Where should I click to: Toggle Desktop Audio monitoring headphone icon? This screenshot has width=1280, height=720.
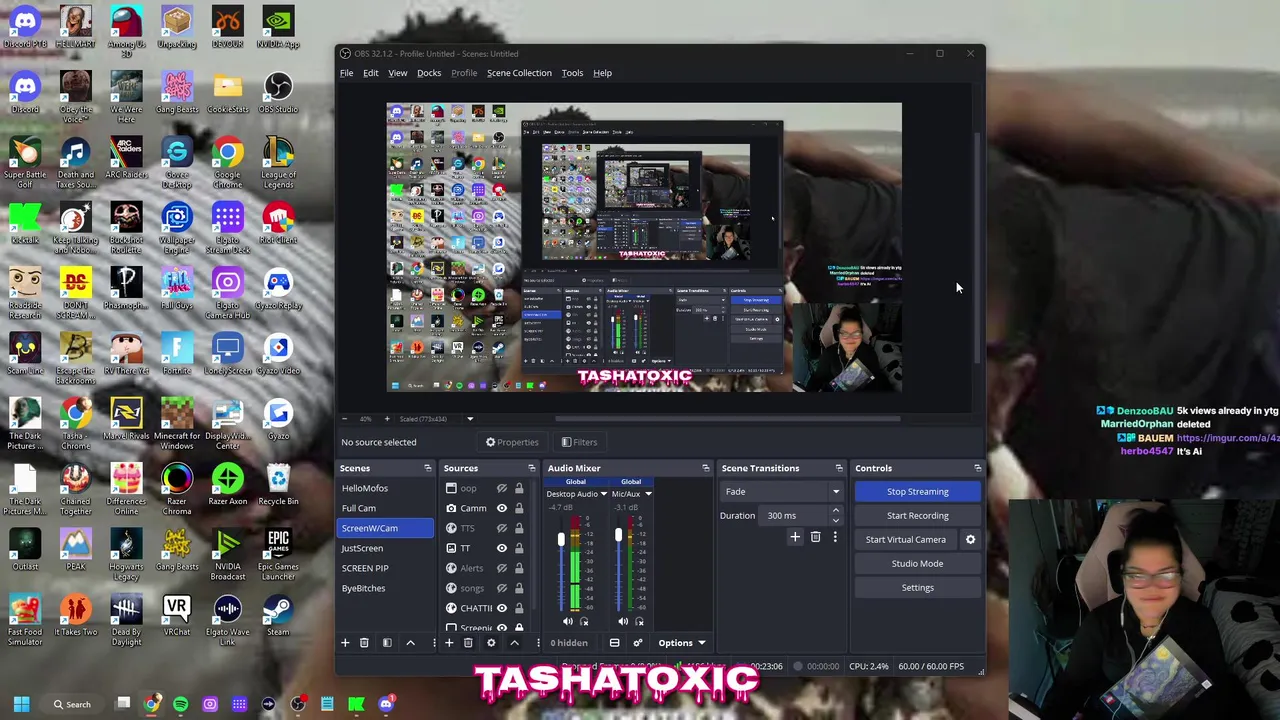pyautogui.click(x=584, y=621)
